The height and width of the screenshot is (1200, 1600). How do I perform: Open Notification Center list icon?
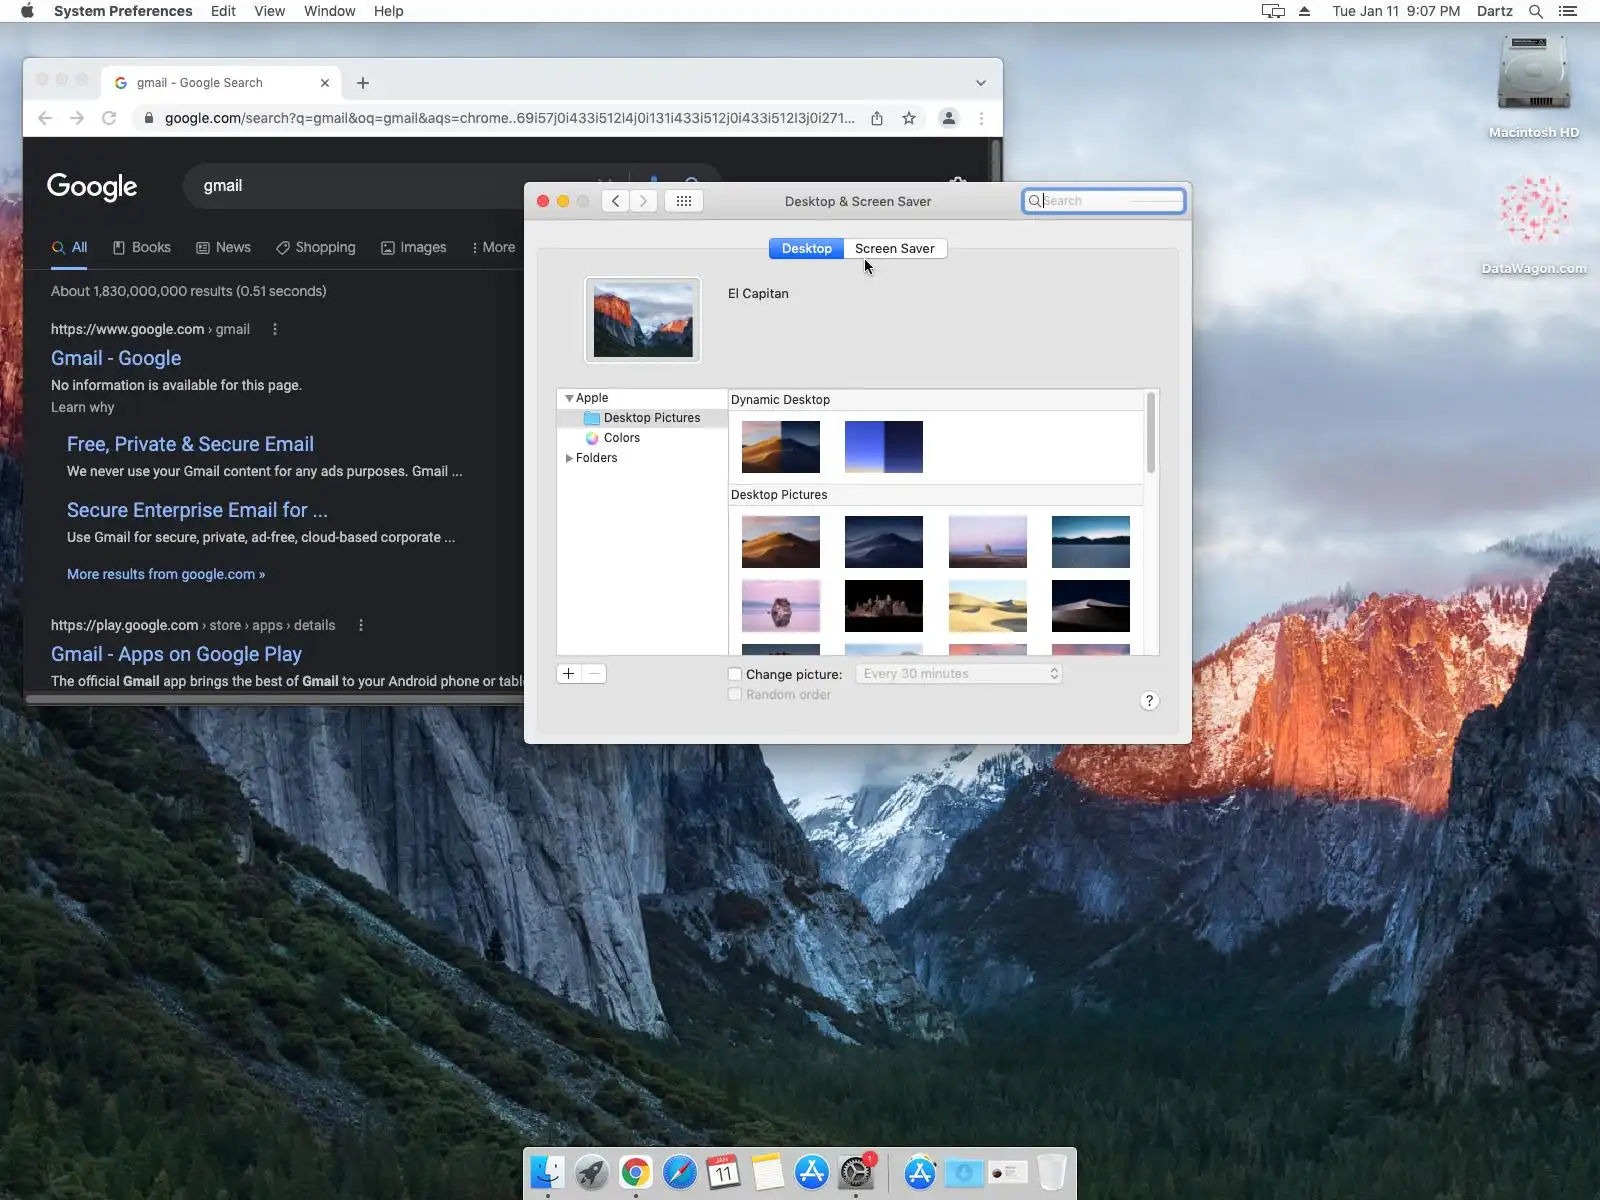[x=1568, y=11]
